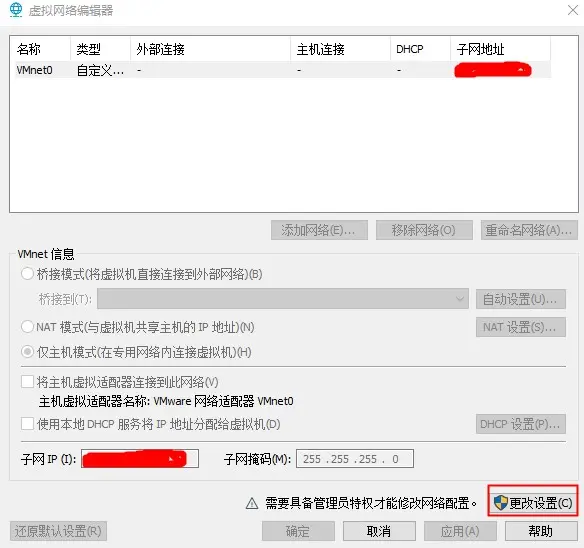Click the 主机连接 column header
The image size is (584, 548).
pyautogui.click(x=340, y=49)
